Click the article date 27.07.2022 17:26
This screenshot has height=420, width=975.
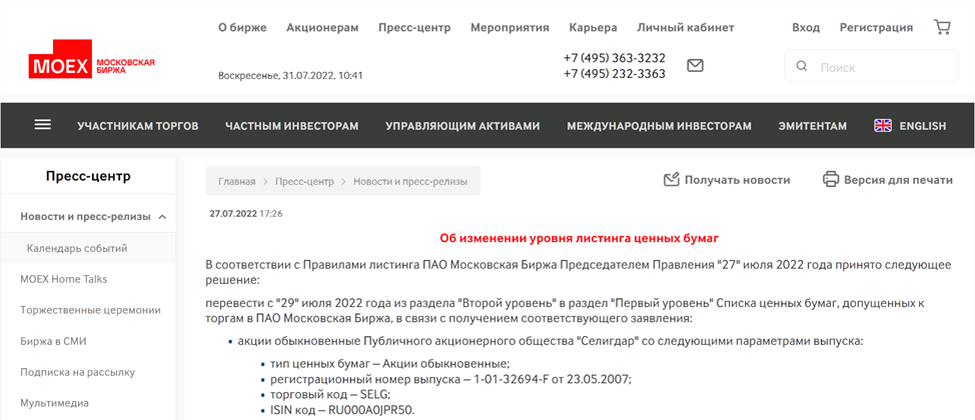(246, 213)
